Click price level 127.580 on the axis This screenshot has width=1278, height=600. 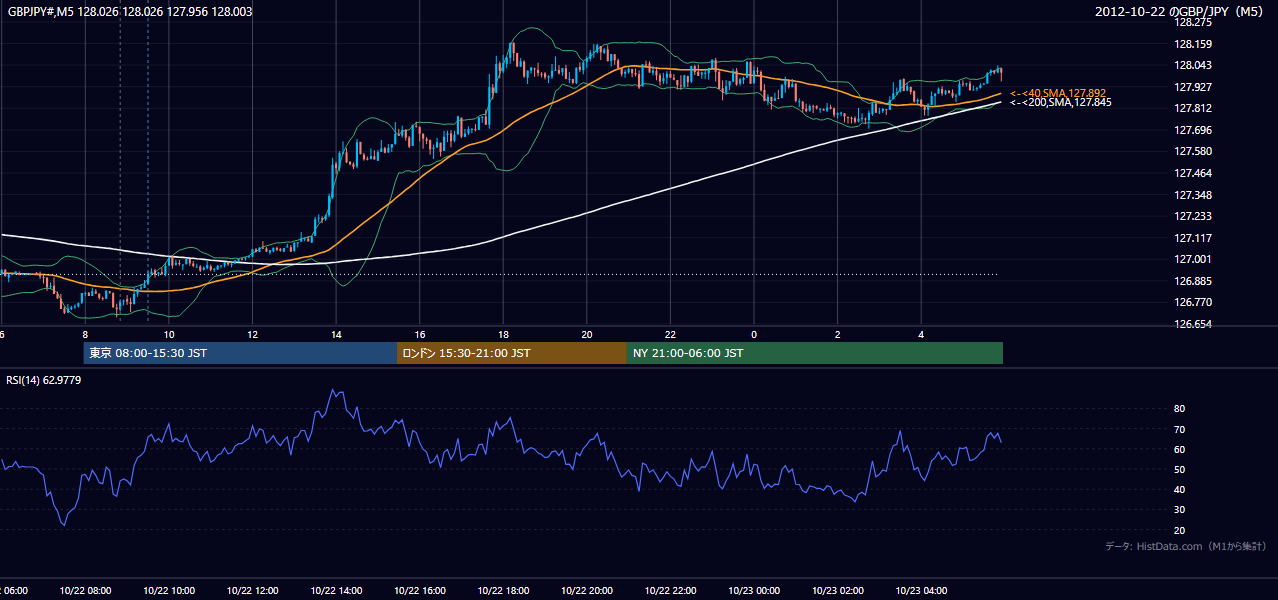coord(1194,151)
